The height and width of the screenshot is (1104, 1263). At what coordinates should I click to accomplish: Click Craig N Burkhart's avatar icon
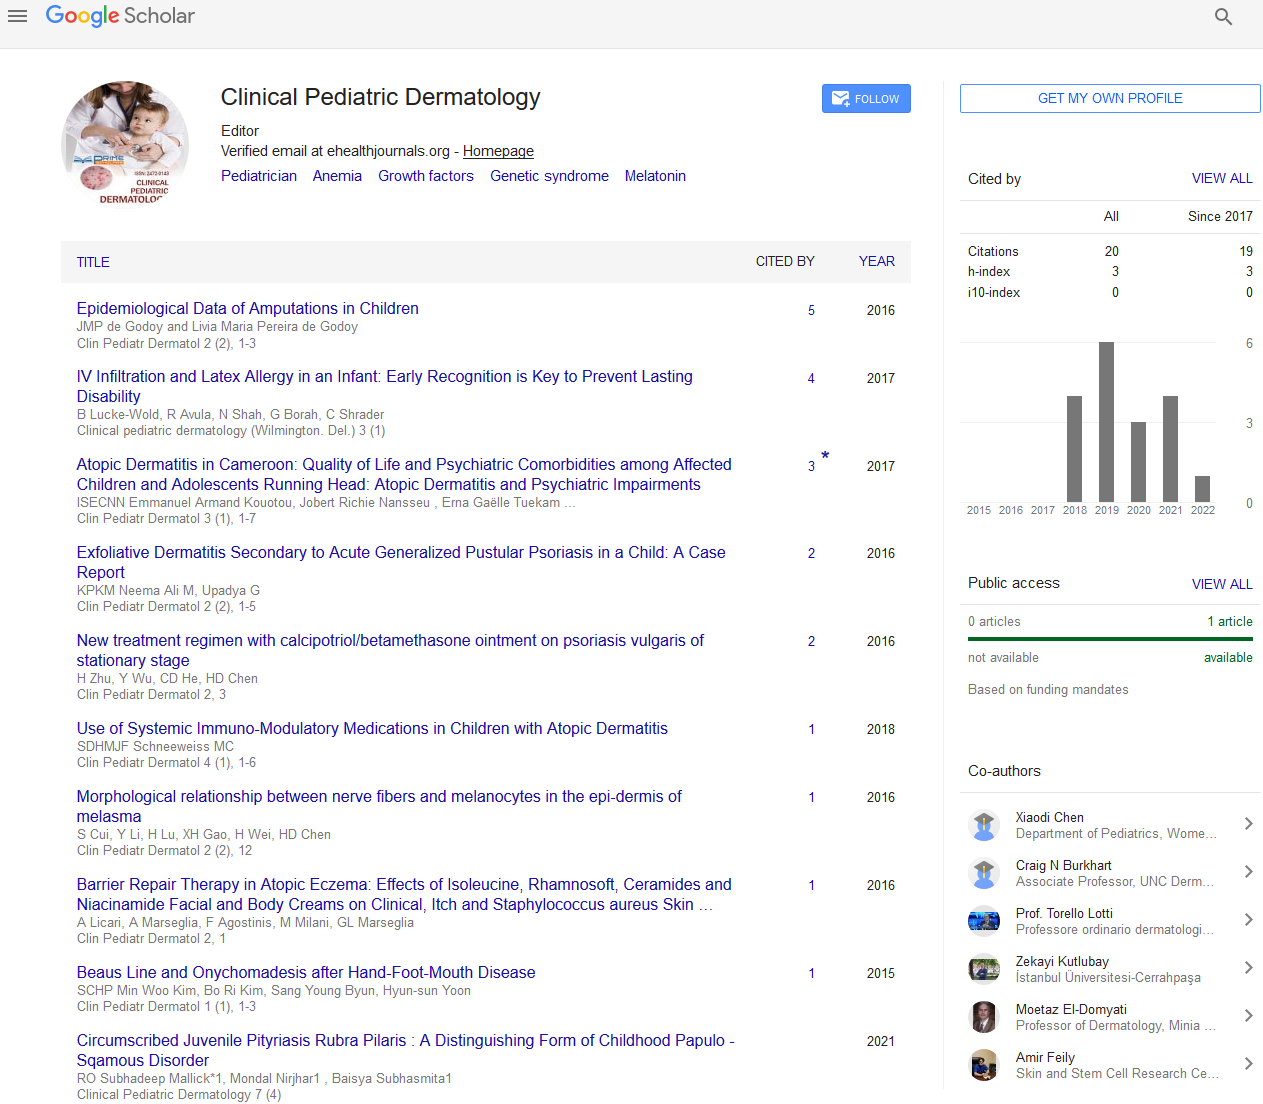pos(984,873)
